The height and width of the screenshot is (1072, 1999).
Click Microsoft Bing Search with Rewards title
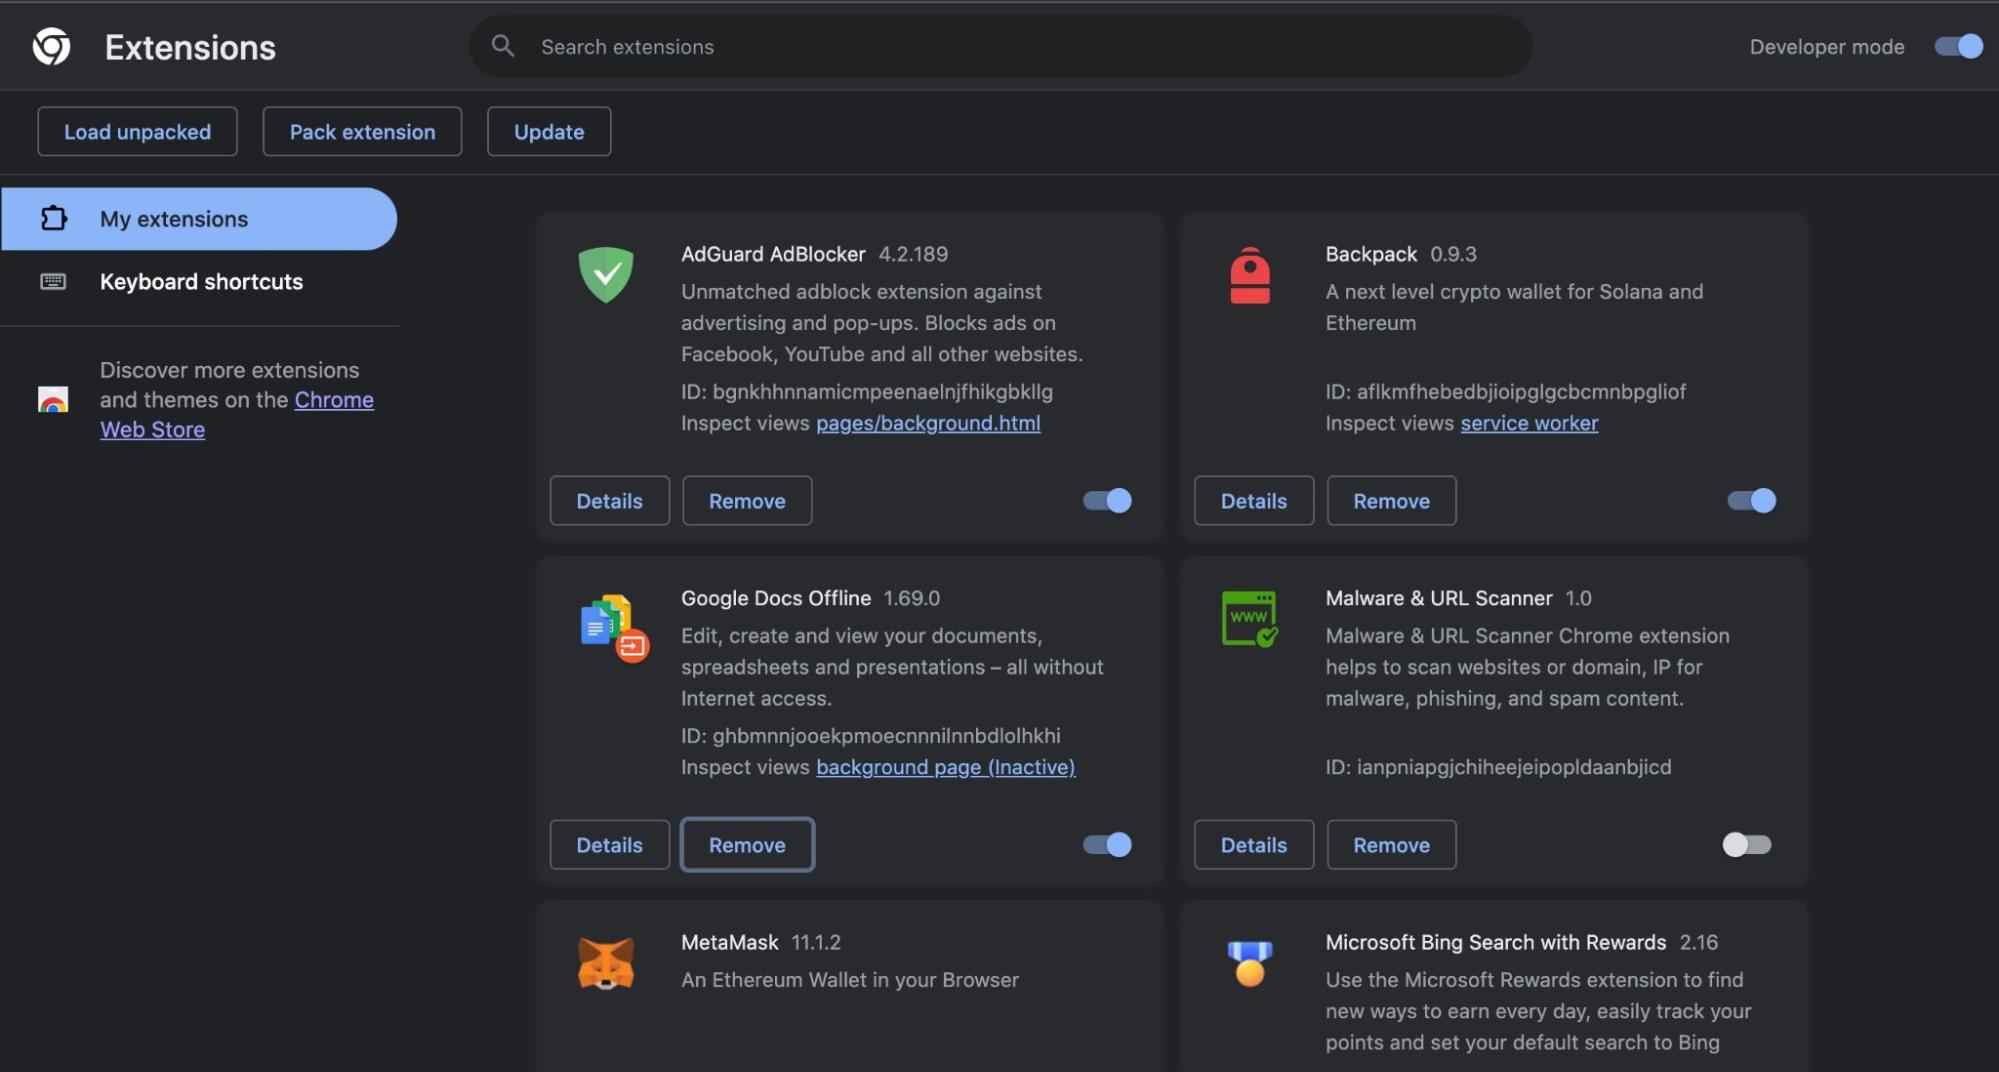tap(1496, 942)
